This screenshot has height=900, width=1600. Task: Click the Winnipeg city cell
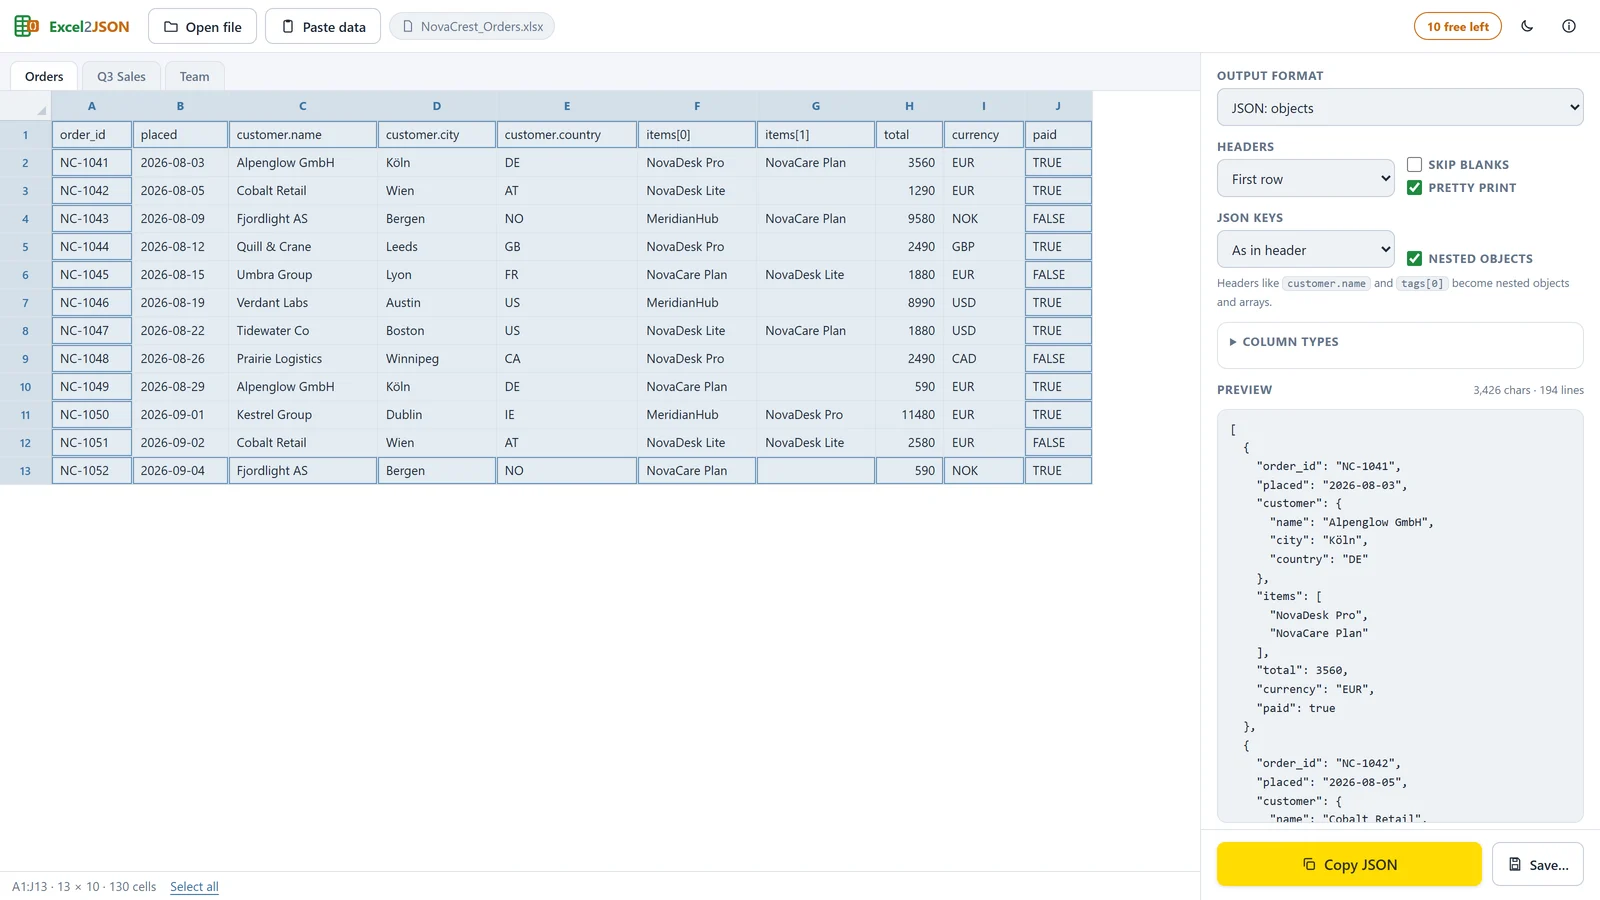437,358
